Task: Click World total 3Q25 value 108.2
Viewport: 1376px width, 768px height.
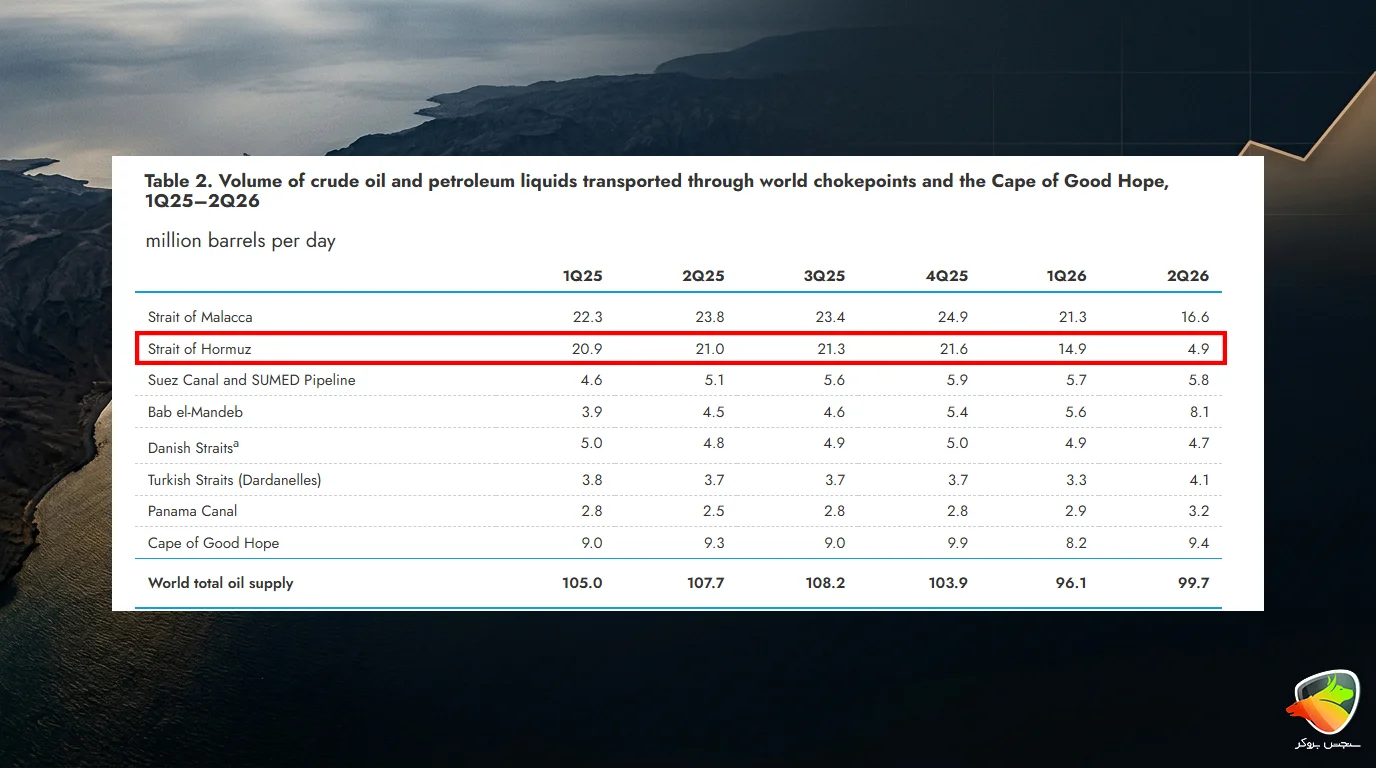Action: coord(825,583)
